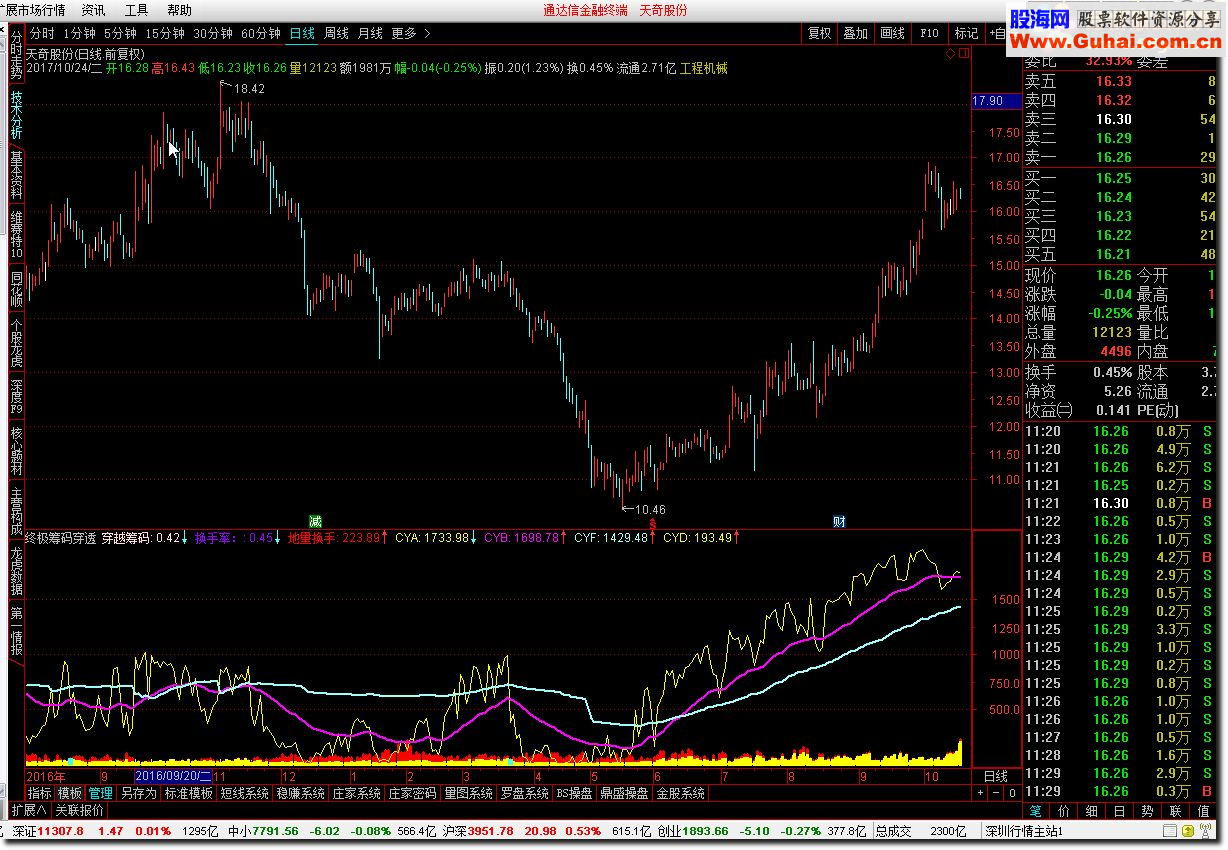Expand the 更多 periods dropdown
The width and height of the screenshot is (1228, 850).
410,33
